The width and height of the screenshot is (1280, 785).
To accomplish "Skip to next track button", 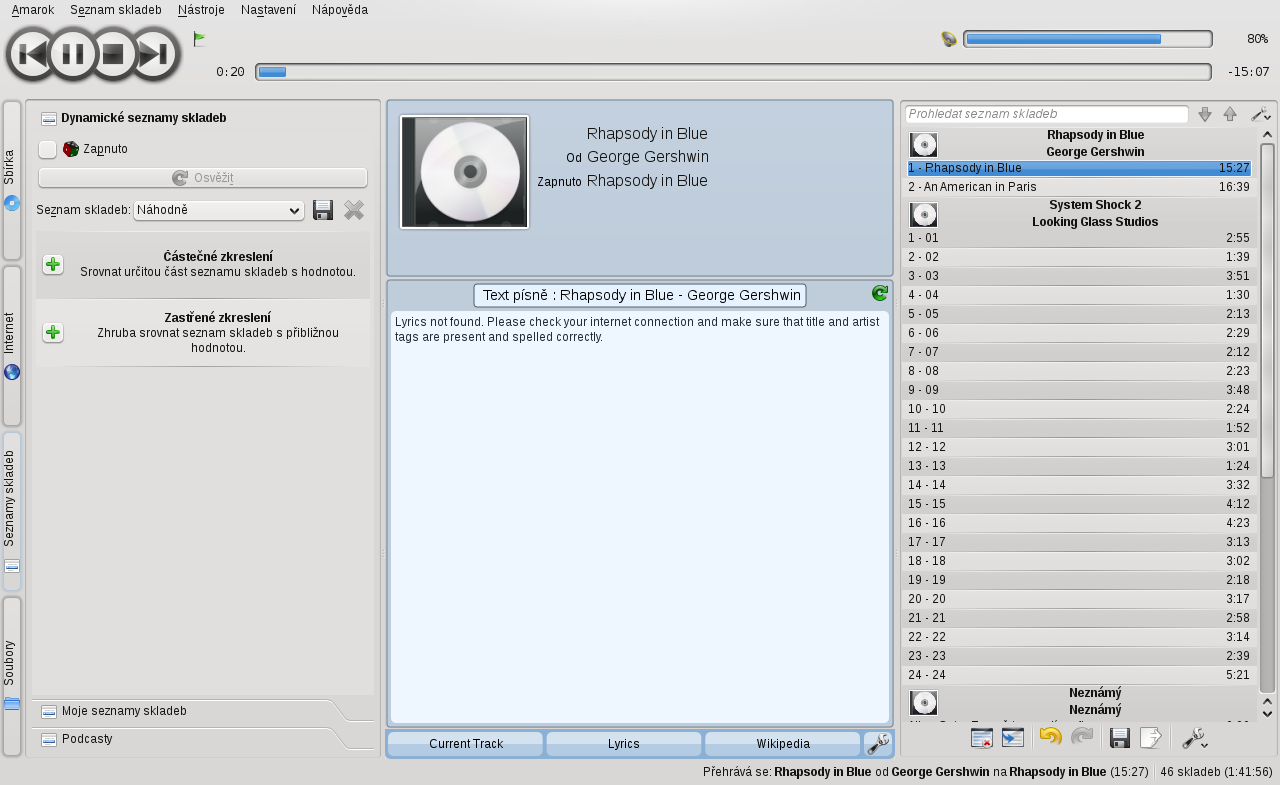I will tap(154, 54).
